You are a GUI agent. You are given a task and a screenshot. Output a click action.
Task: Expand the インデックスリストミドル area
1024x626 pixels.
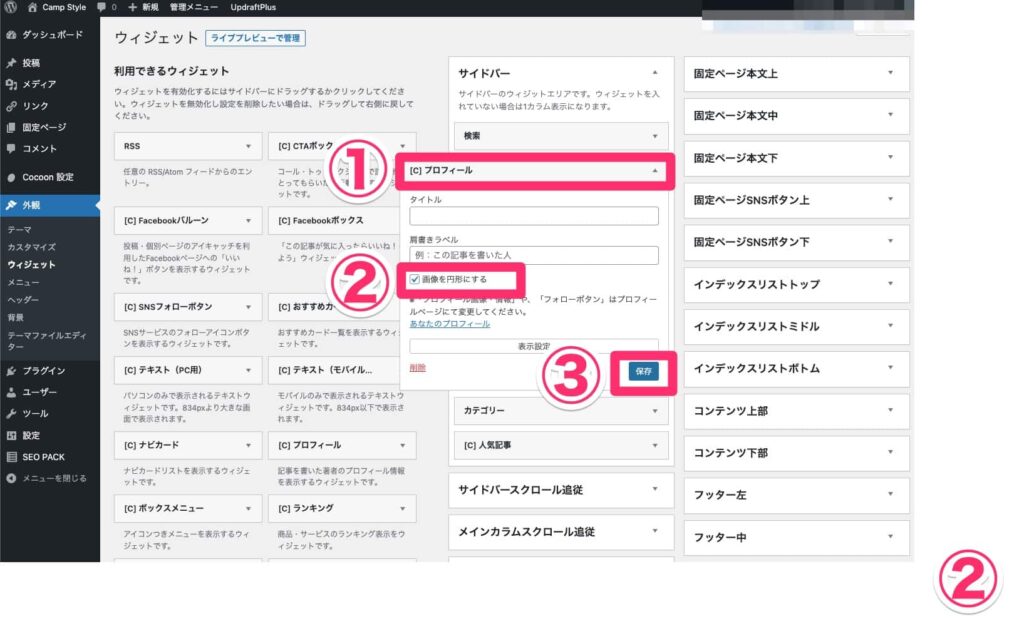coord(890,326)
